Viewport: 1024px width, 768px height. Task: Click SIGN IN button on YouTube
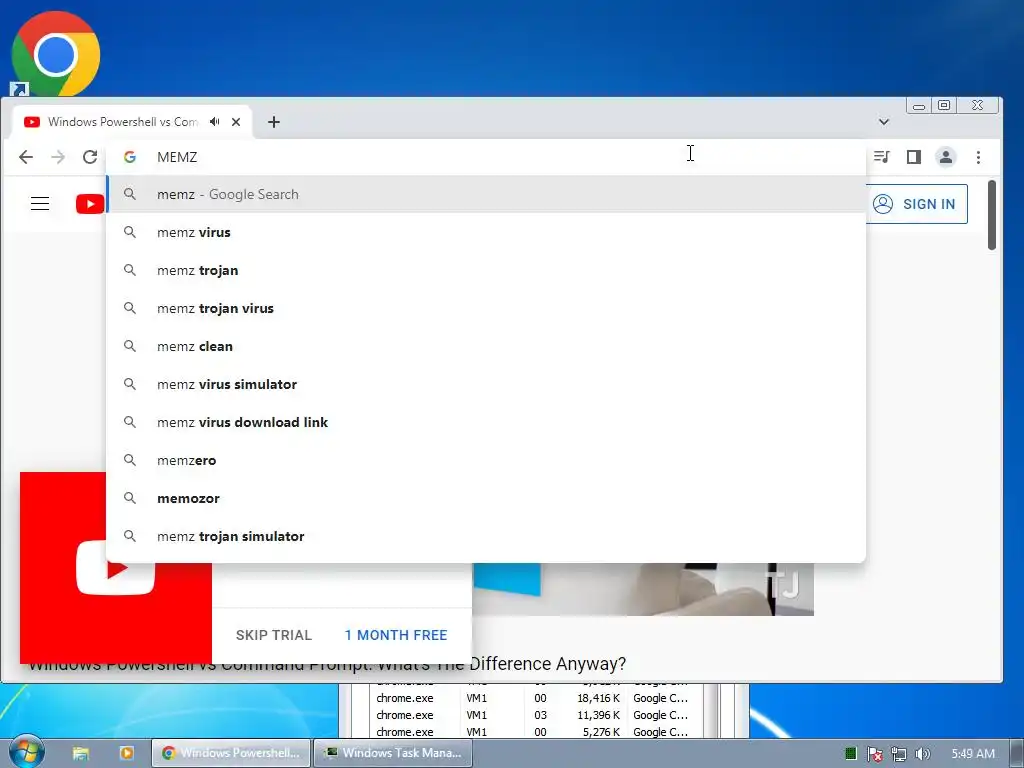(x=916, y=204)
